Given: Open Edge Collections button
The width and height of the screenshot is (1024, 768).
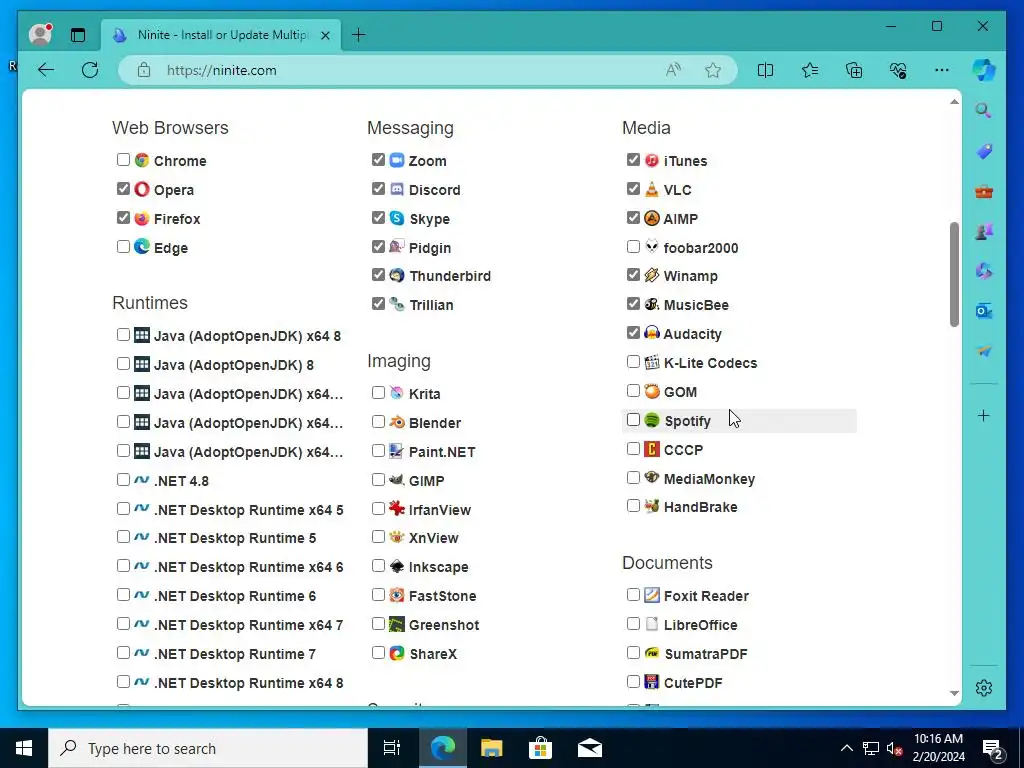Looking at the screenshot, I should [x=854, y=70].
